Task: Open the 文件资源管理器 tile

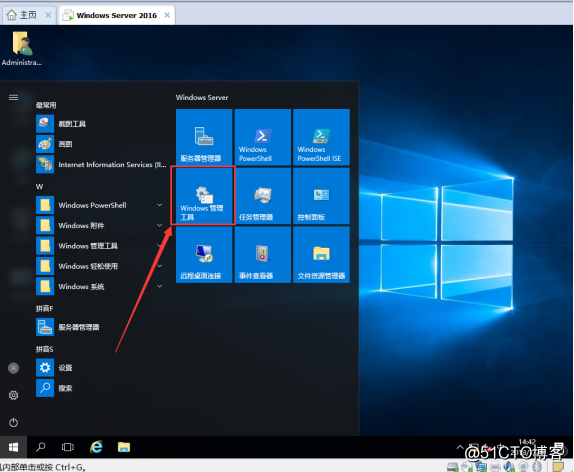Action: 321,254
